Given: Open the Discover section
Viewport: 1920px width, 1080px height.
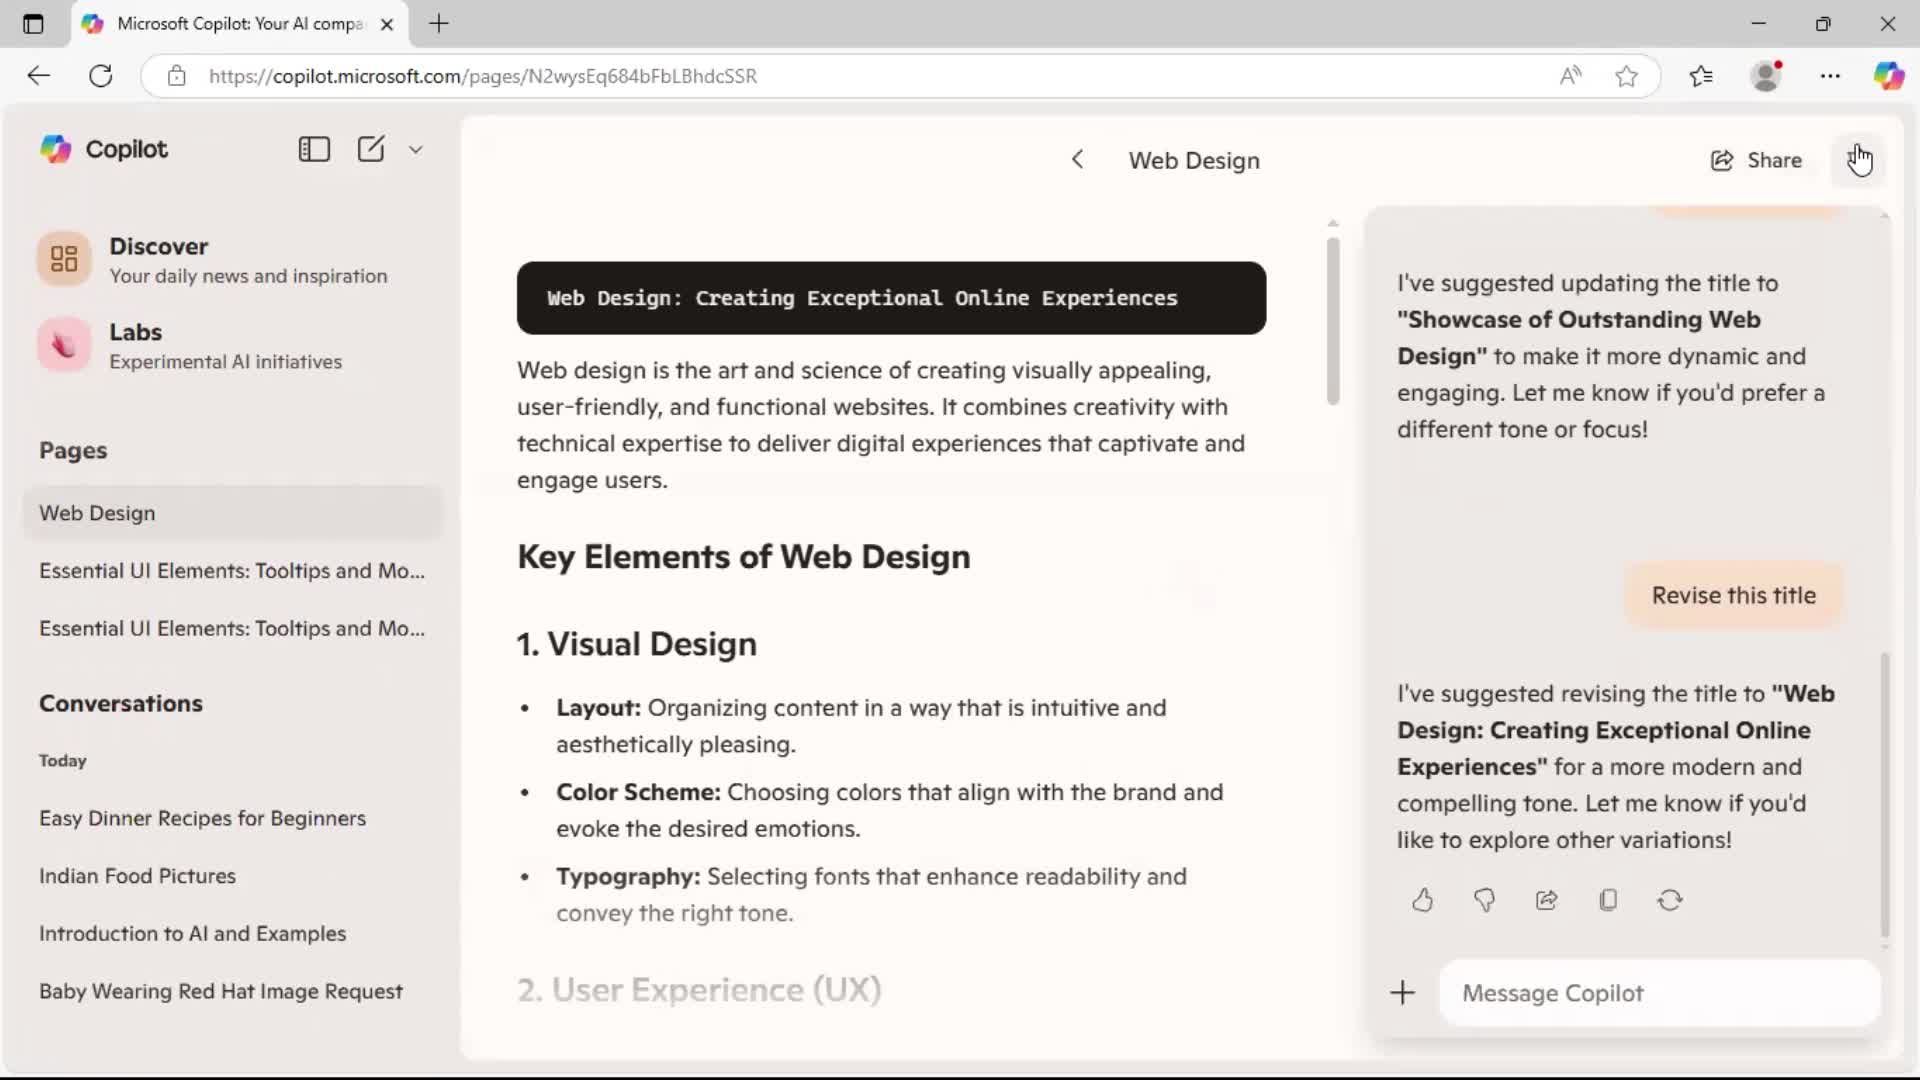Looking at the screenshot, I should click(x=158, y=246).
